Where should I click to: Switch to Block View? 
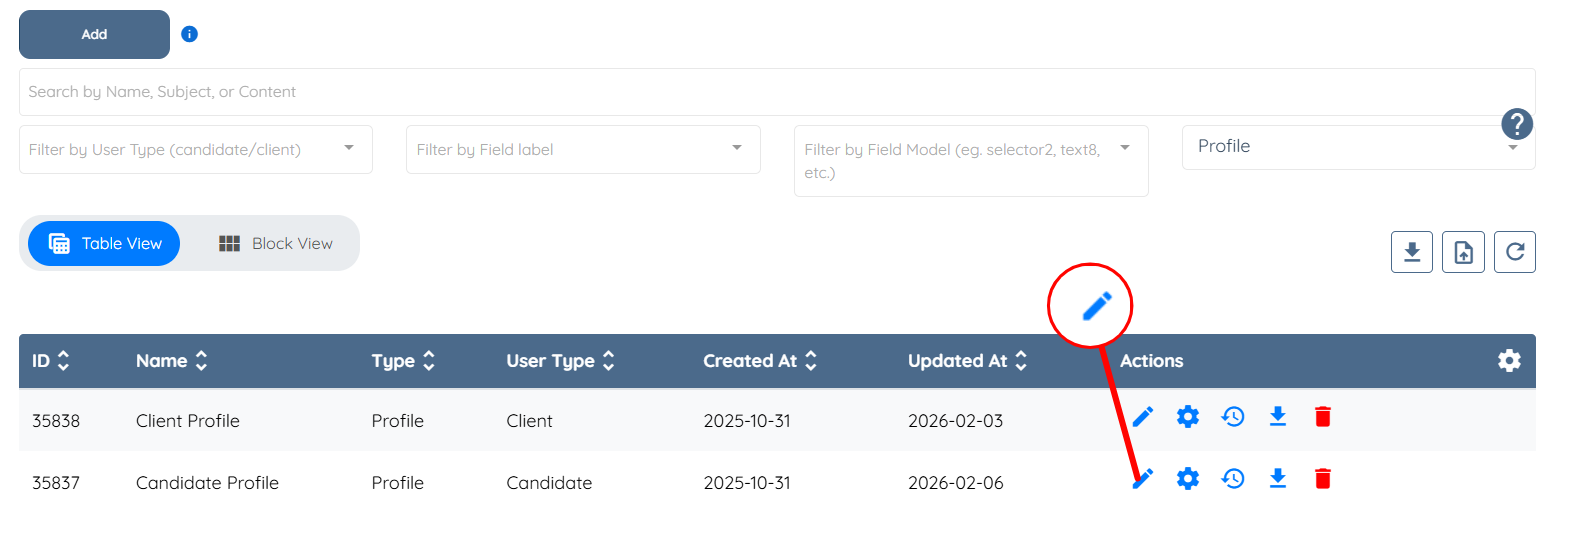coord(275,244)
